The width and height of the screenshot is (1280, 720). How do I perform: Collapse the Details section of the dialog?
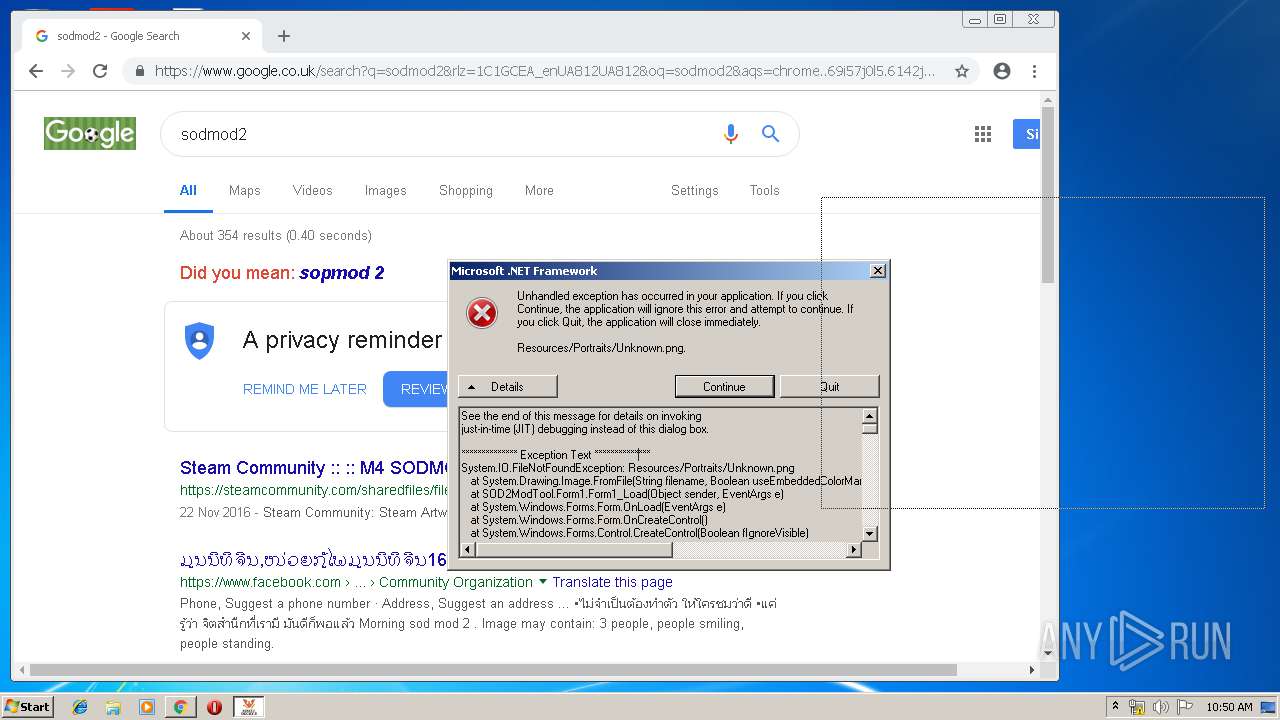507,387
